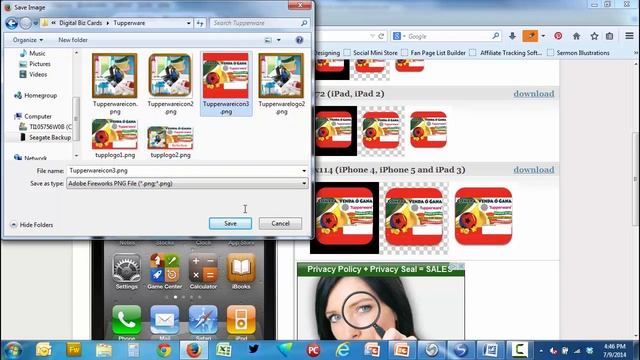Open the address bar history dropdown in Firefox
The height and width of the screenshot is (360, 640).
click(372, 36)
